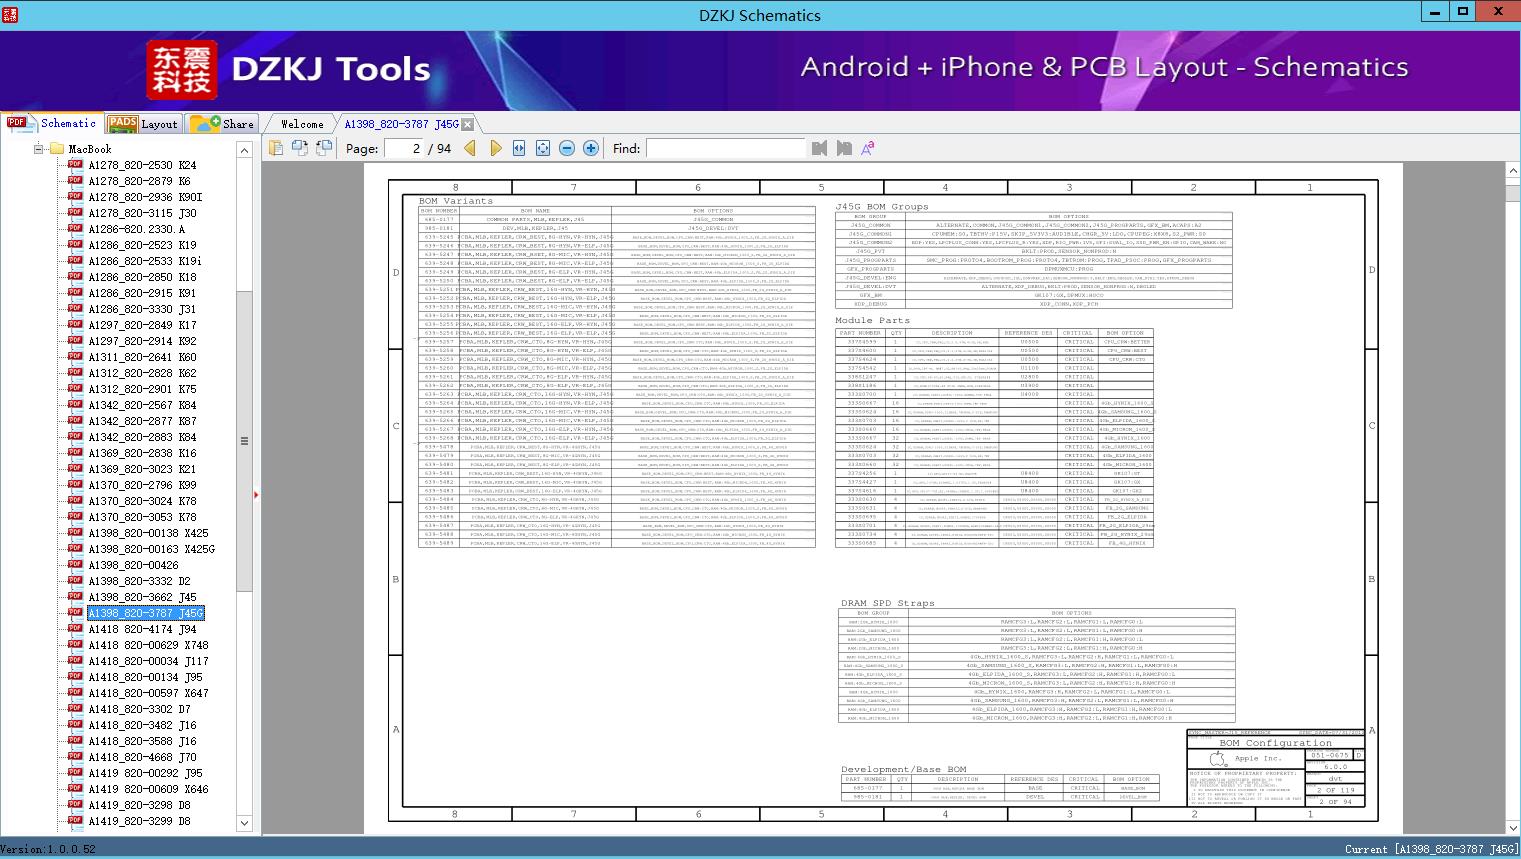Select the MacBook folder
The height and width of the screenshot is (859, 1521).
pos(90,149)
